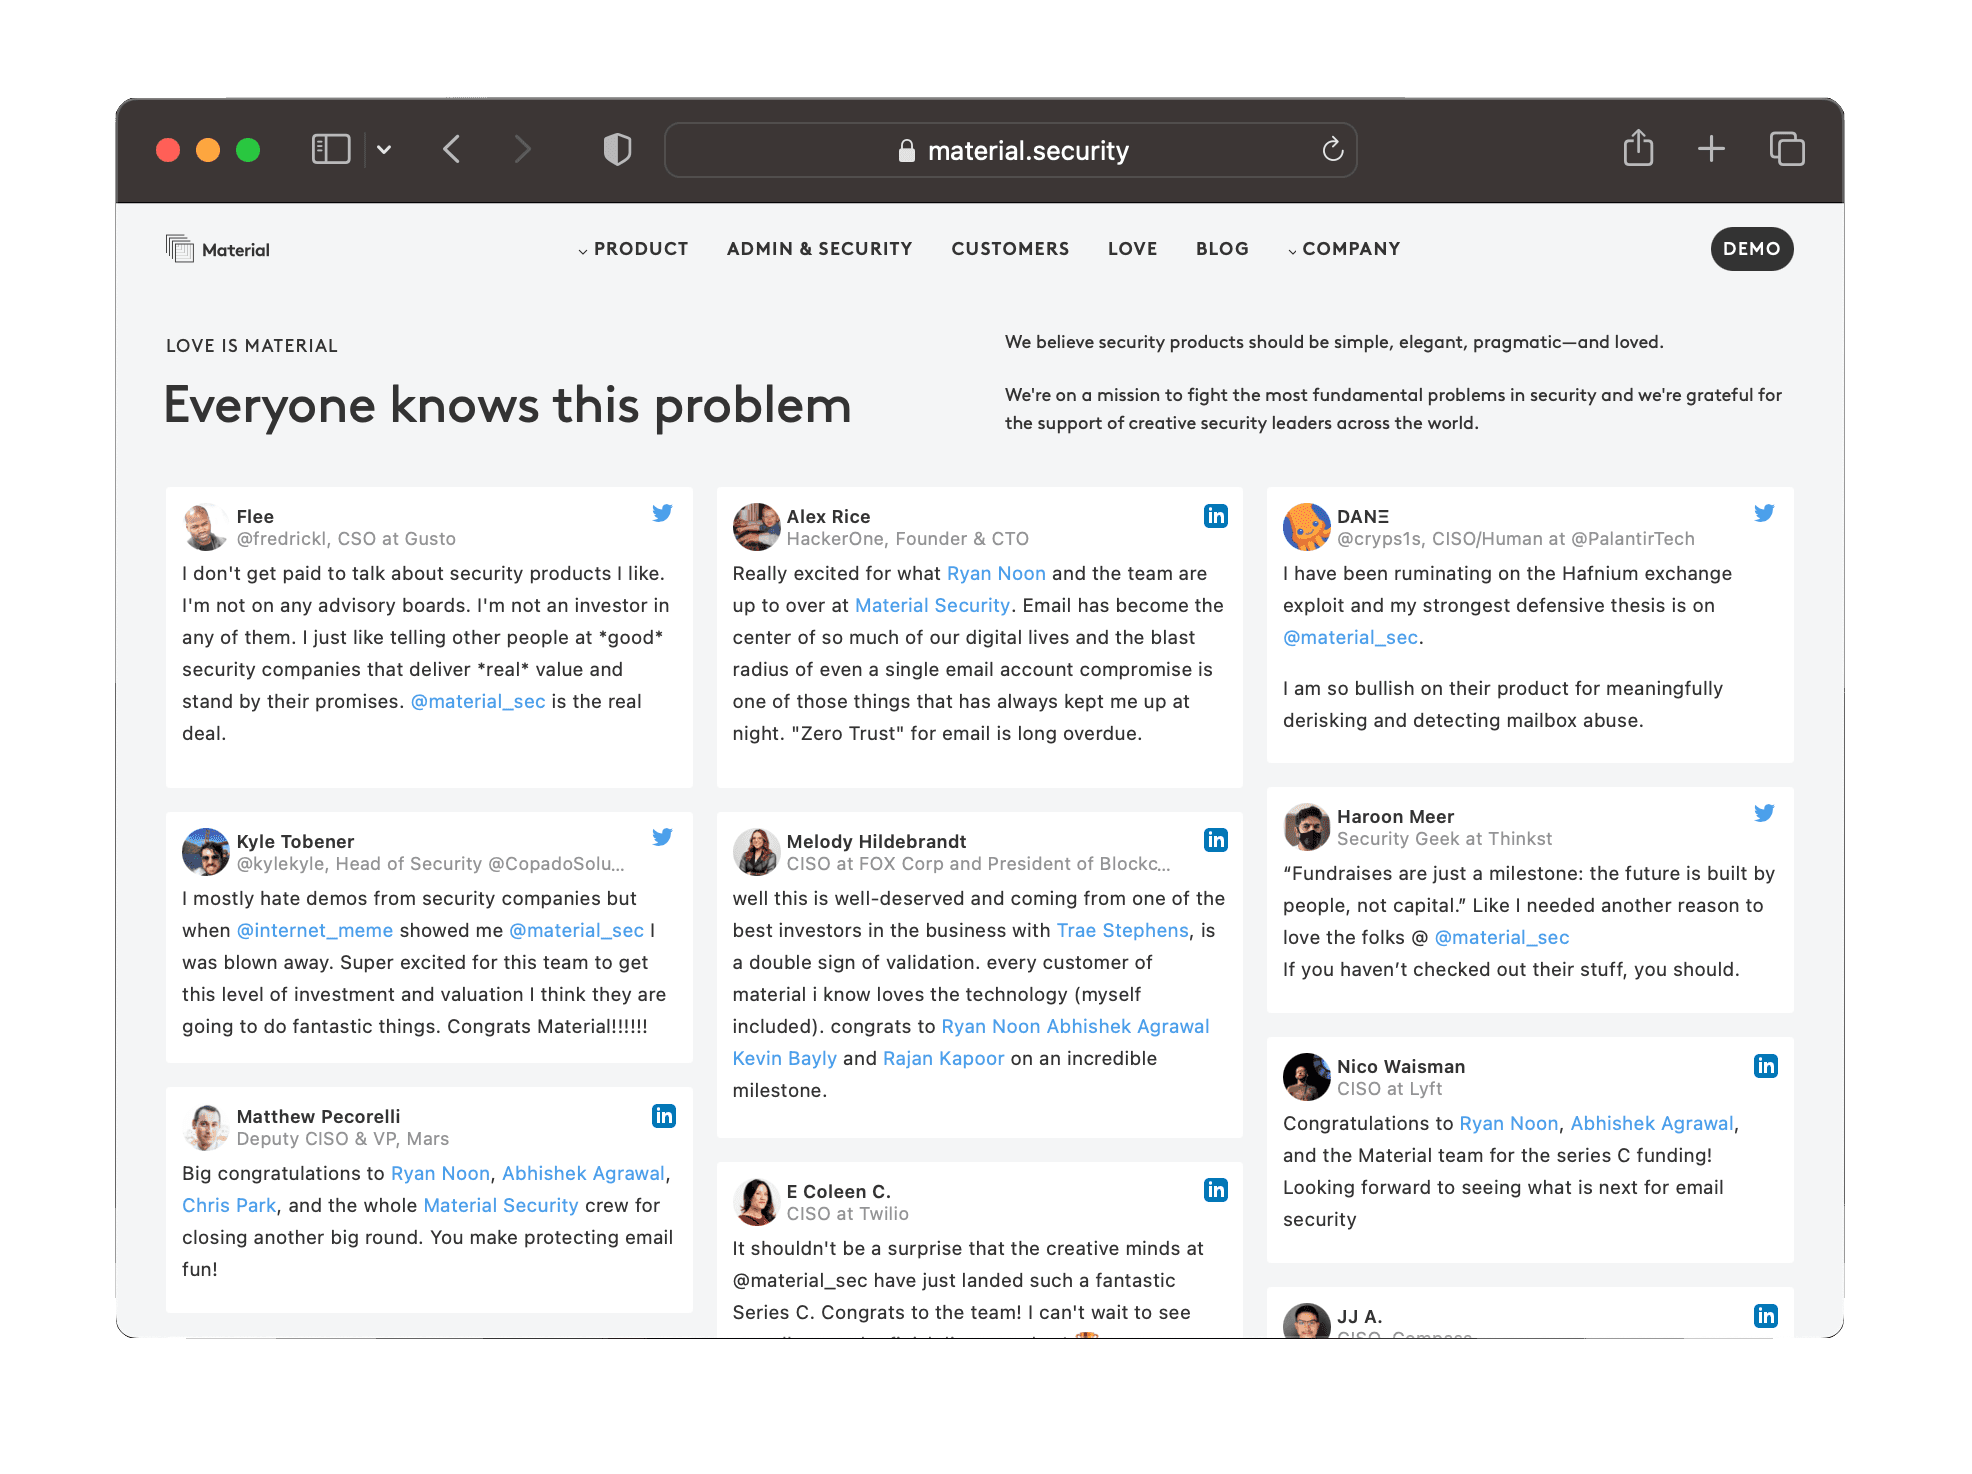The height and width of the screenshot is (1474, 1972).
Task: Open Abhishek Agrawal link in Nico Waisman's post
Action: point(1652,1124)
